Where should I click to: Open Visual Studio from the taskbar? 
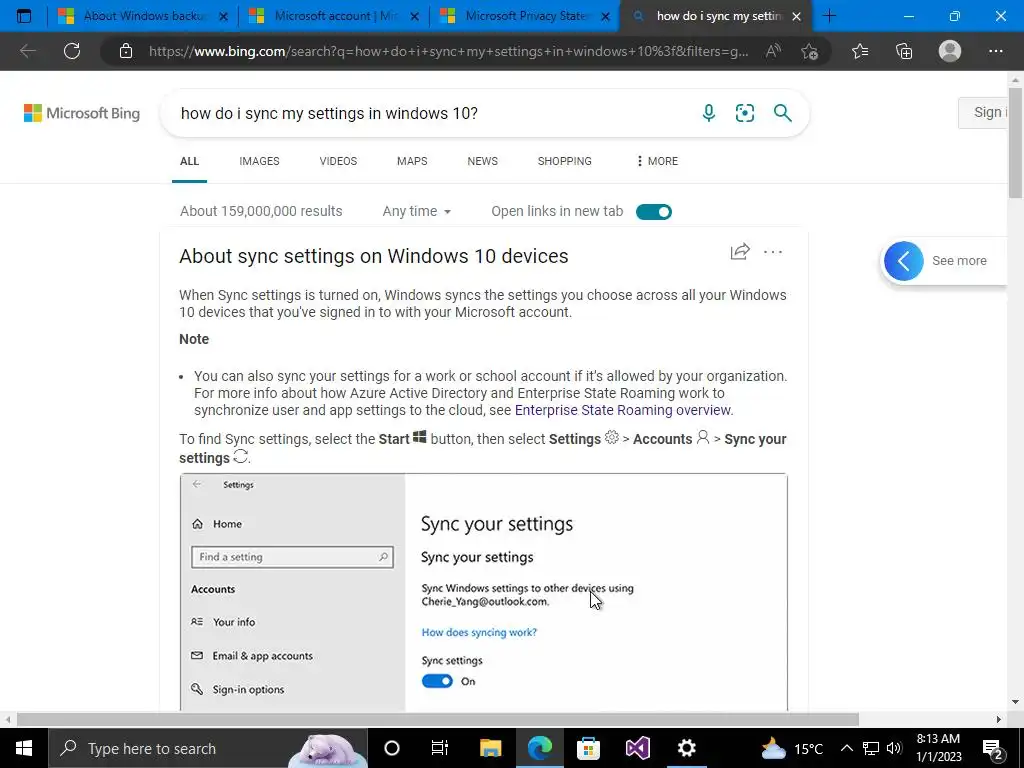point(637,748)
